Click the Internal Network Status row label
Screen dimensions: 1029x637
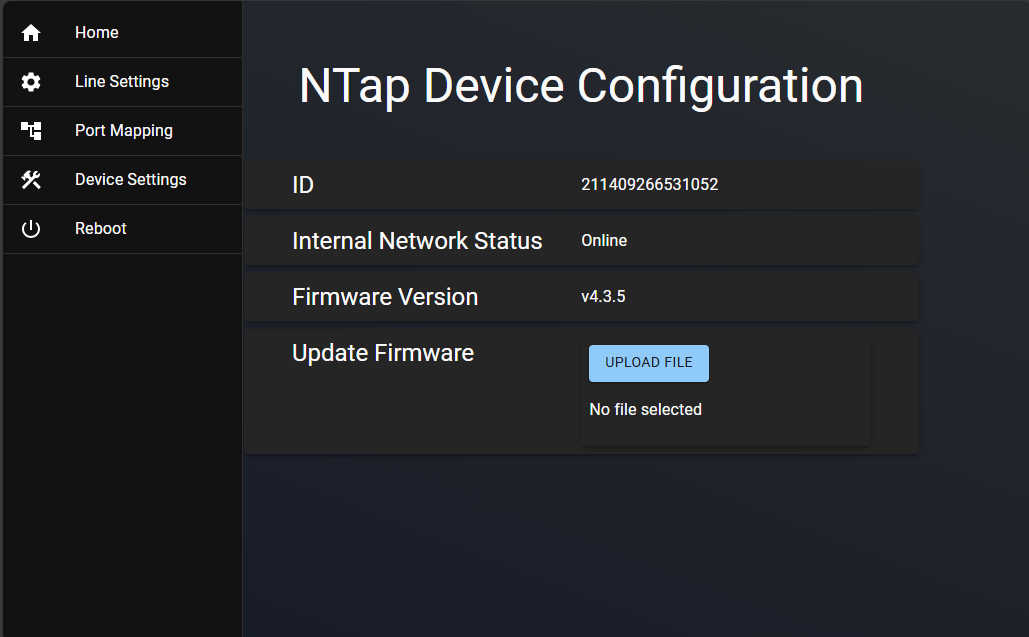[417, 241]
